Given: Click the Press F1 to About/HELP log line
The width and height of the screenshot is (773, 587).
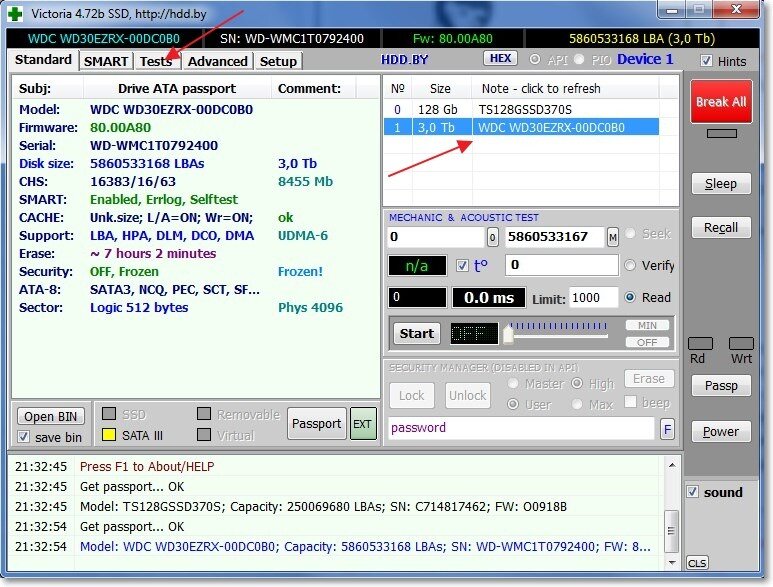Looking at the screenshot, I should pyautogui.click(x=147, y=466).
